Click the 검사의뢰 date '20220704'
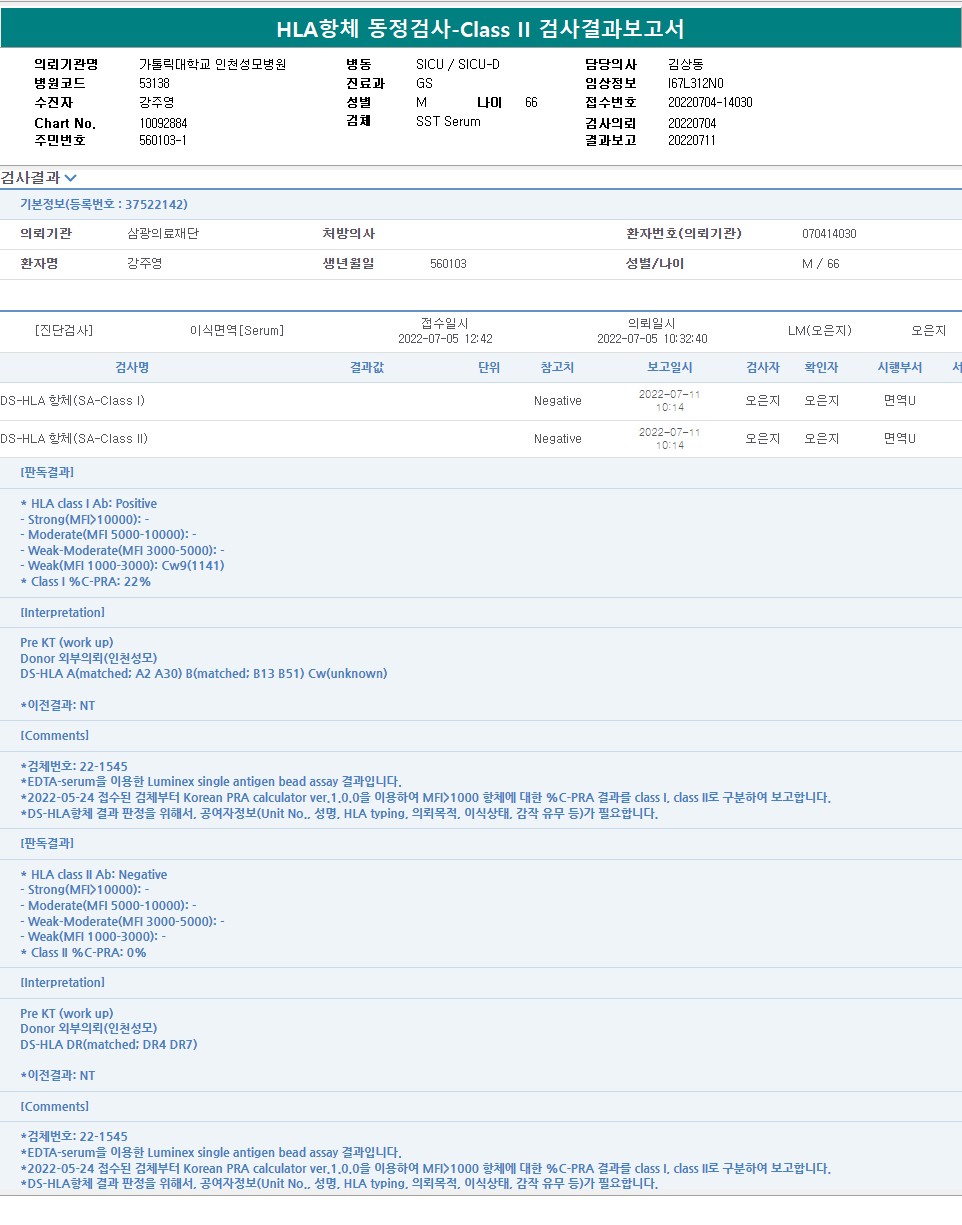The image size is (962, 1225). (x=692, y=123)
